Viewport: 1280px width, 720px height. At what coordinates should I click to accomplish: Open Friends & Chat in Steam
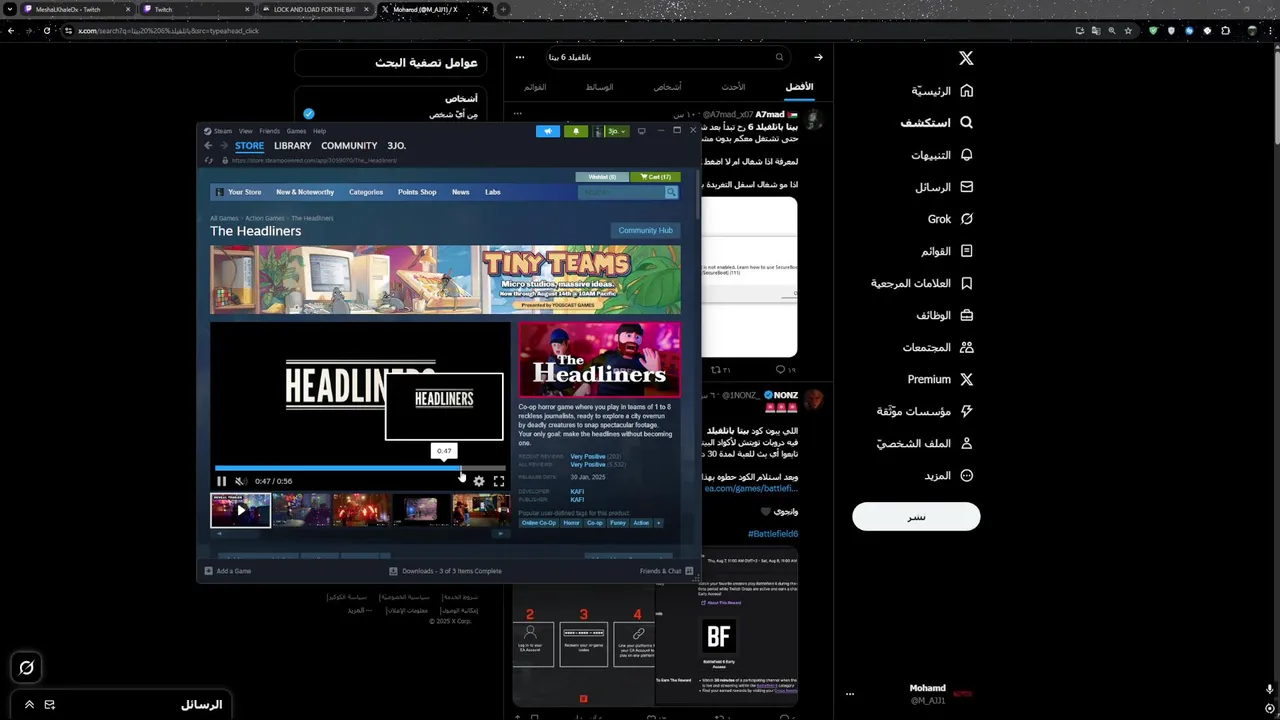666,571
